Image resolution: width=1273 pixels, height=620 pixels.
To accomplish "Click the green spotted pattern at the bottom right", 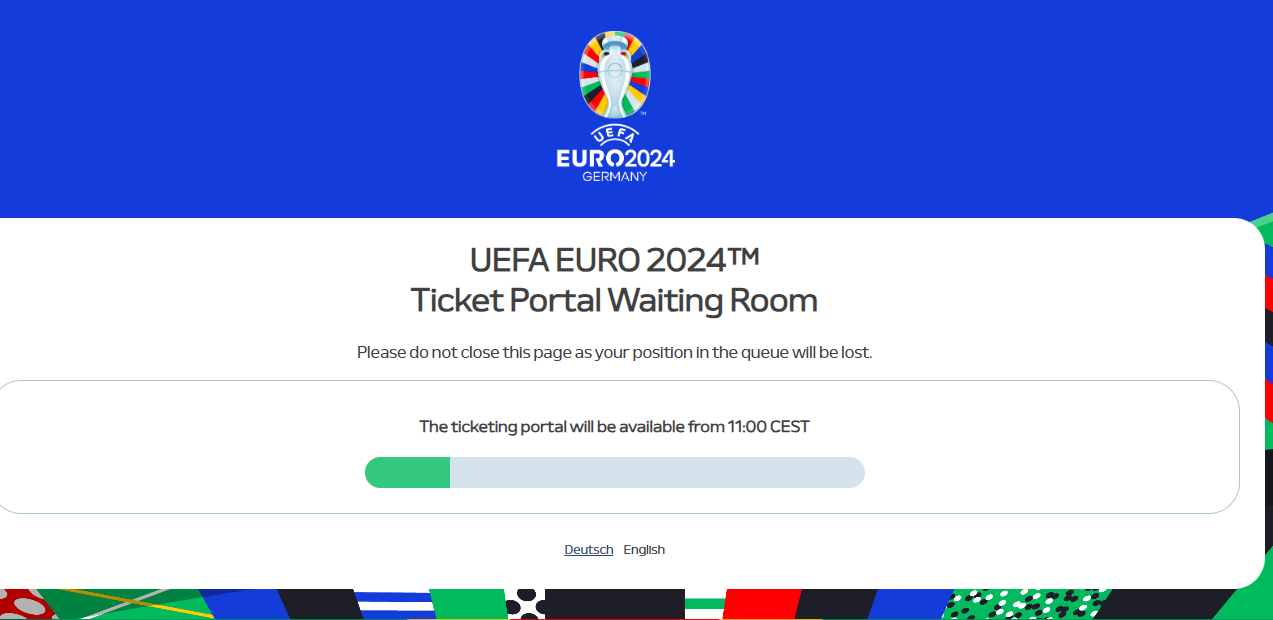I will click(x=1020, y=604).
